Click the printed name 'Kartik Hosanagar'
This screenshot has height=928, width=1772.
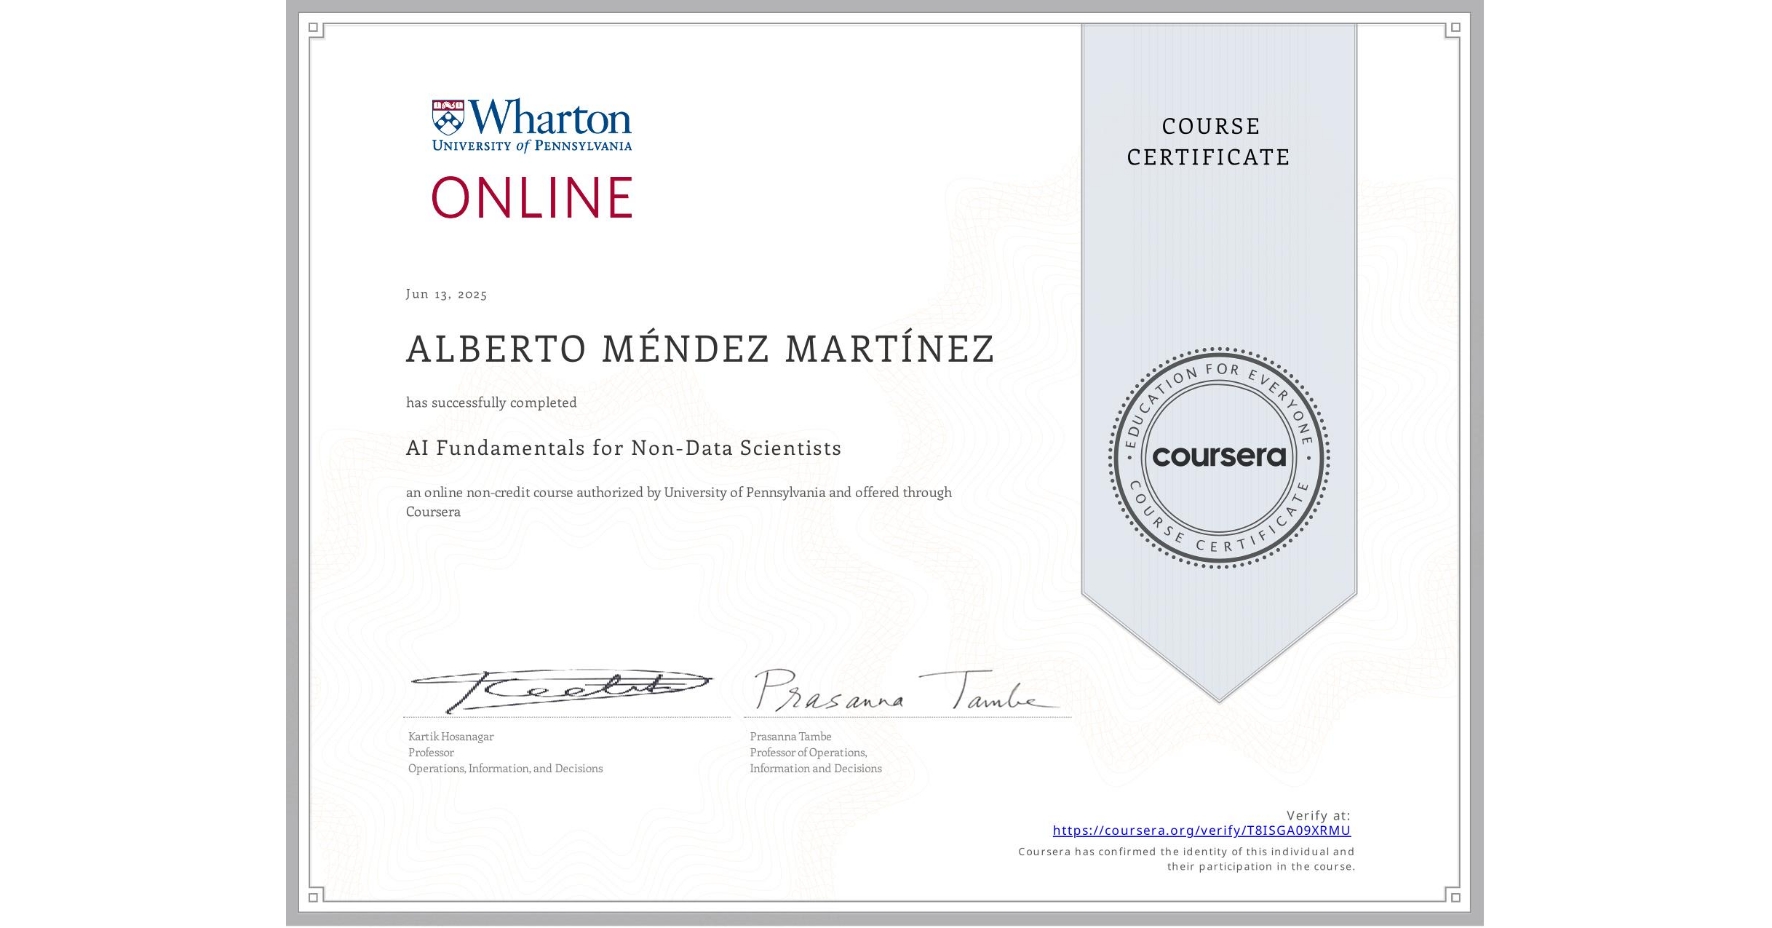coord(451,736)
